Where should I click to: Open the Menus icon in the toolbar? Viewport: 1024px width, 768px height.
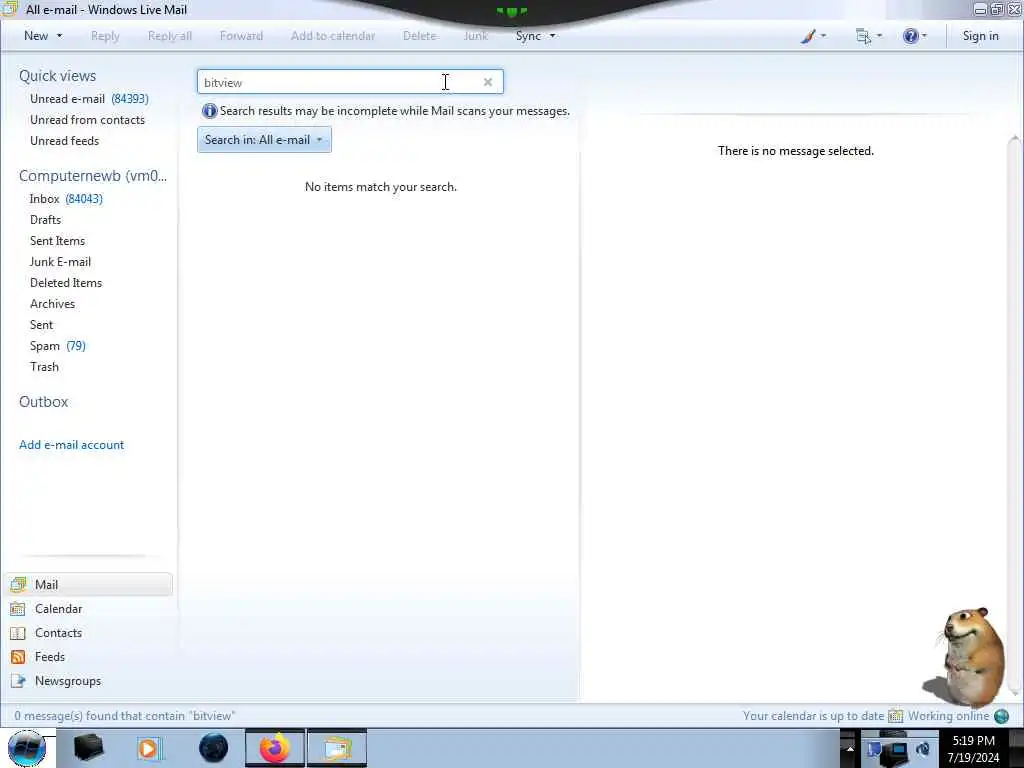863,37
